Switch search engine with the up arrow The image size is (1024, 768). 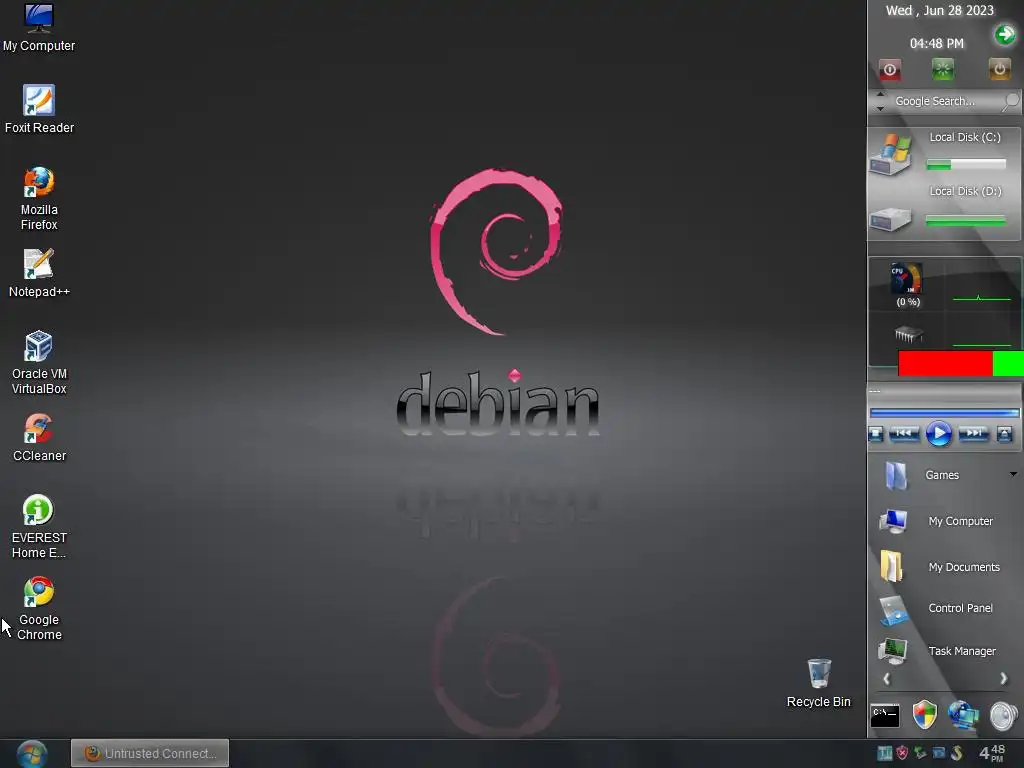tap(880, 95)
